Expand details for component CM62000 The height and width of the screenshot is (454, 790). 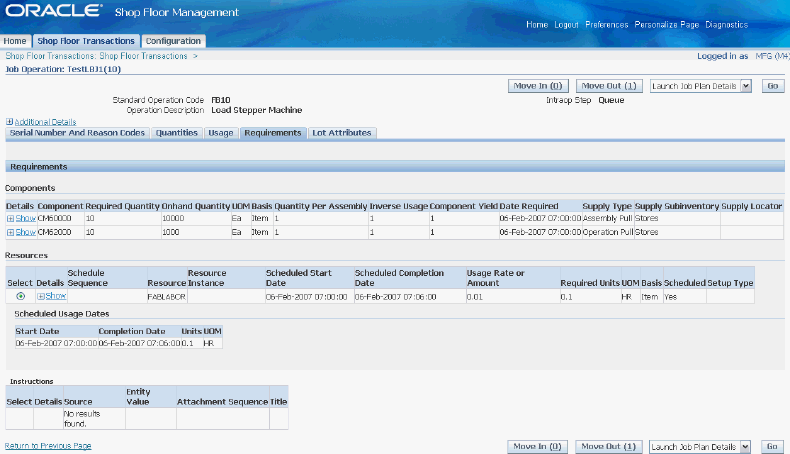pos(10,232)
